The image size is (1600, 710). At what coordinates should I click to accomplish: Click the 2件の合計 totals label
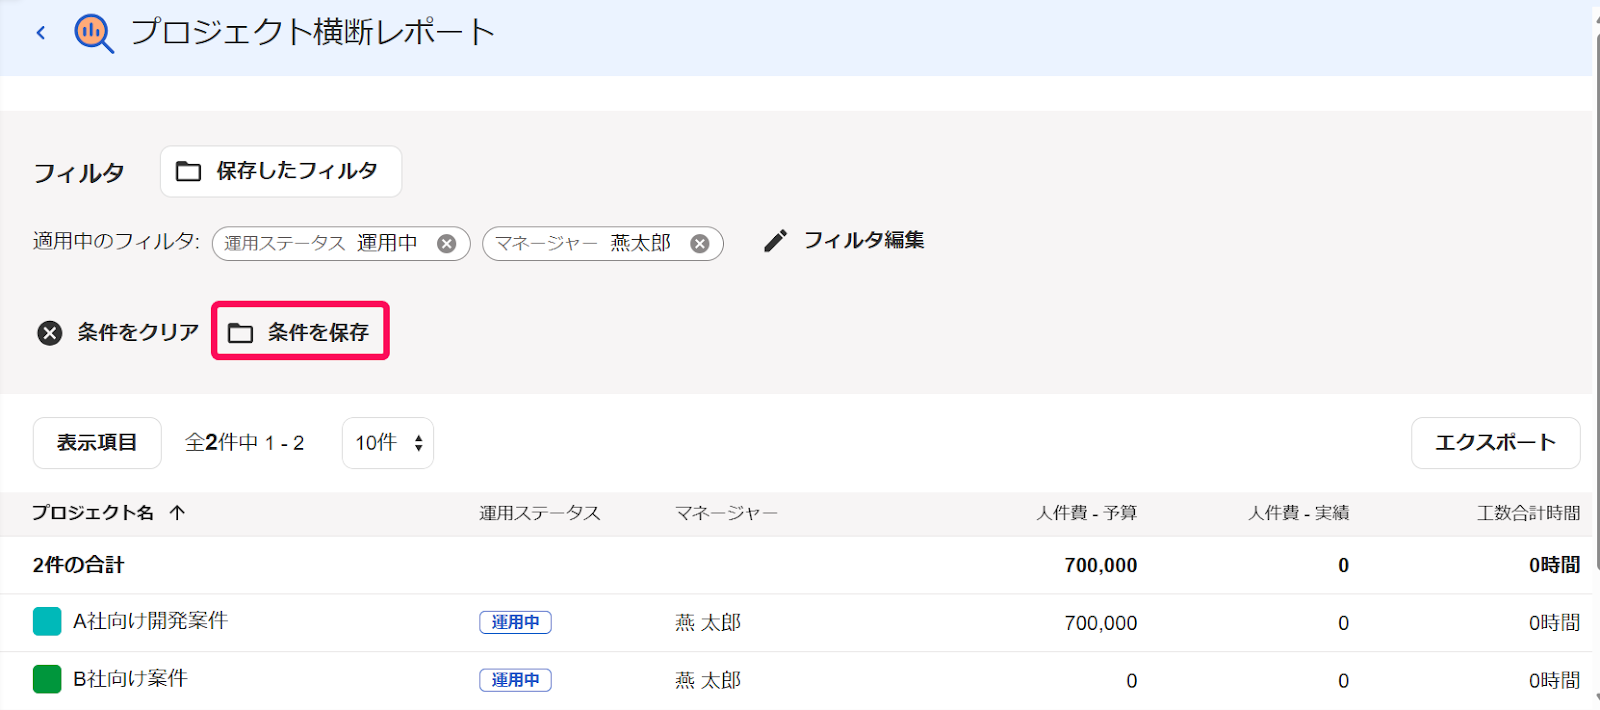(x=78, y=565)
